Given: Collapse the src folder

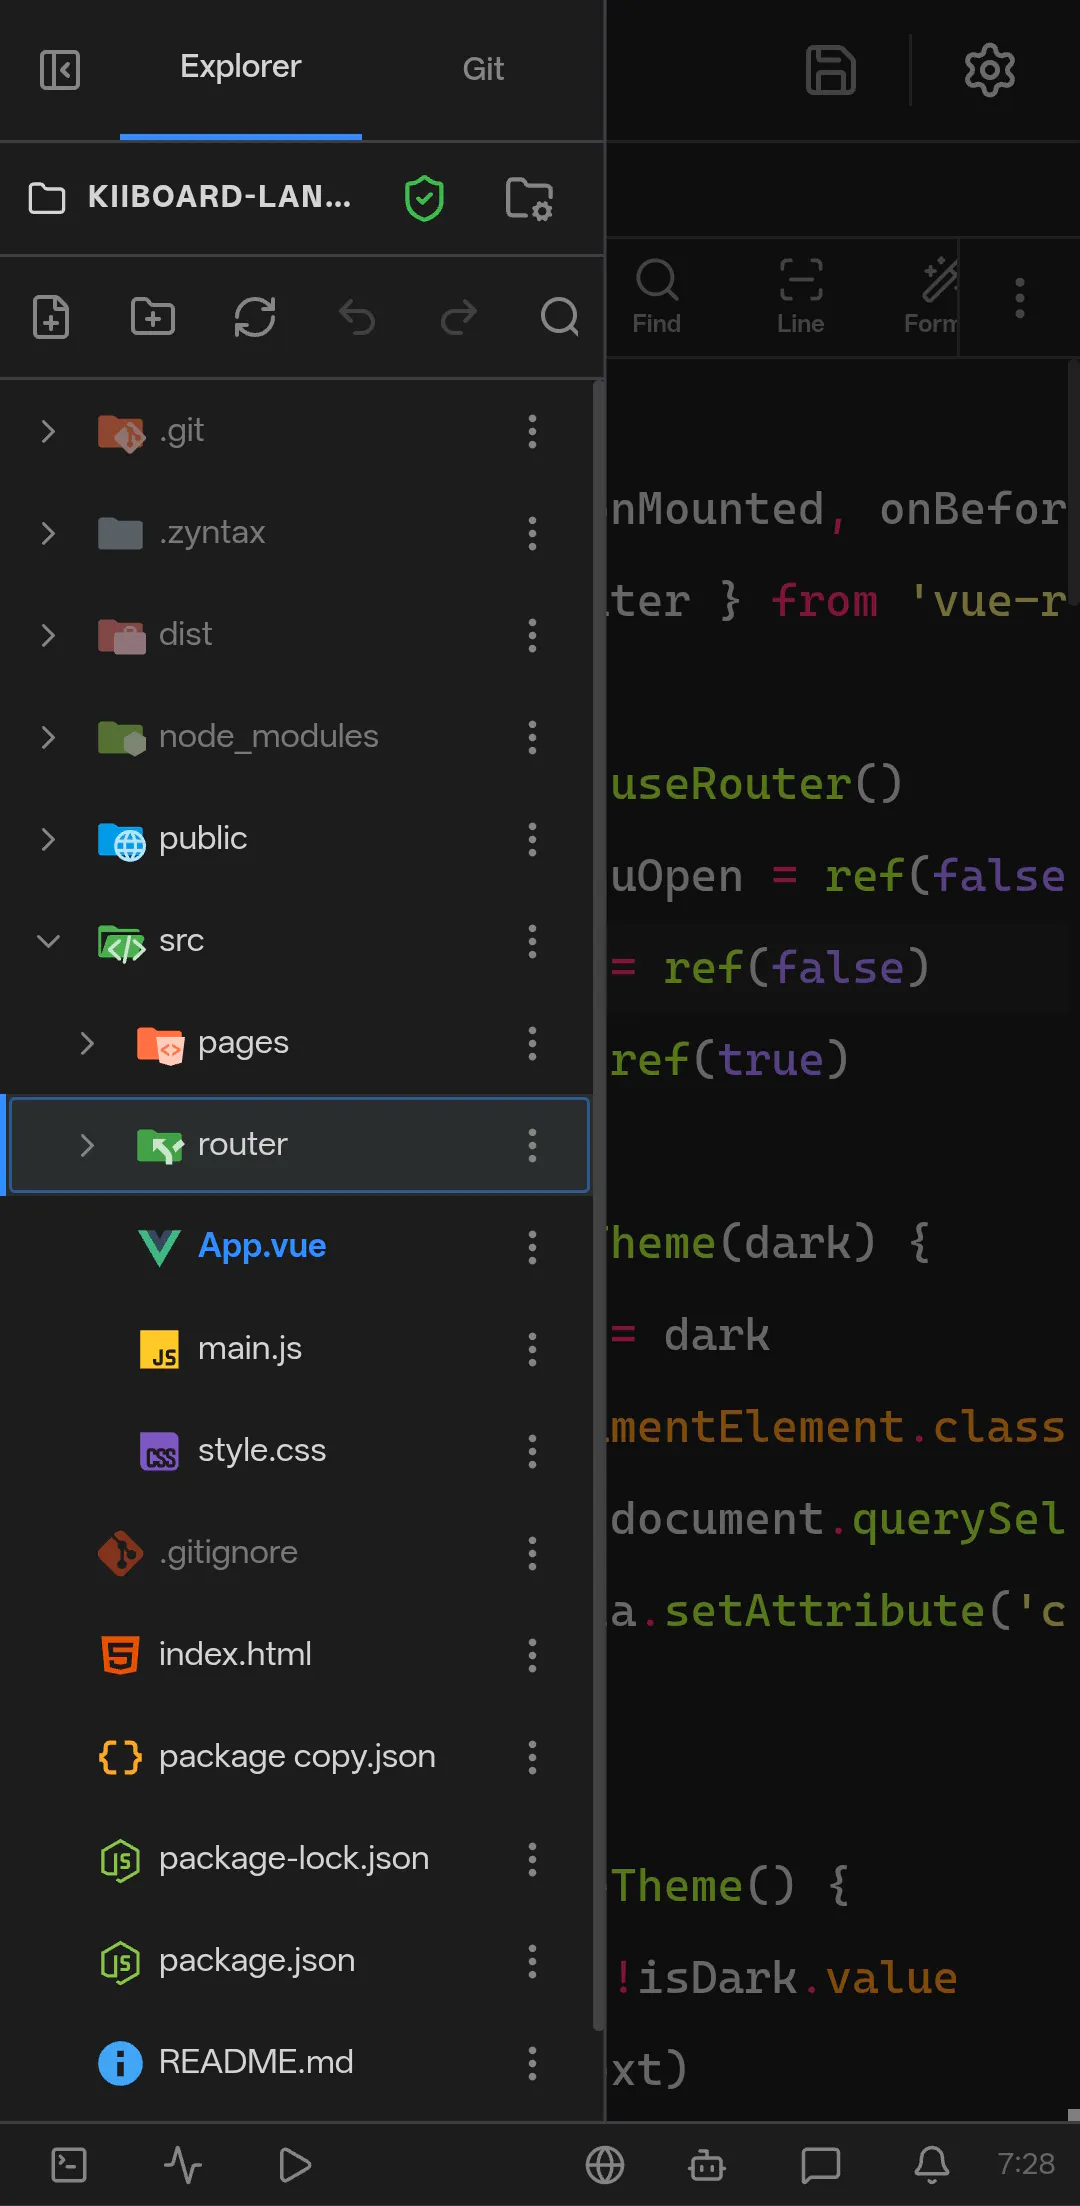Looking at the screenshot, I should [48, 941].
